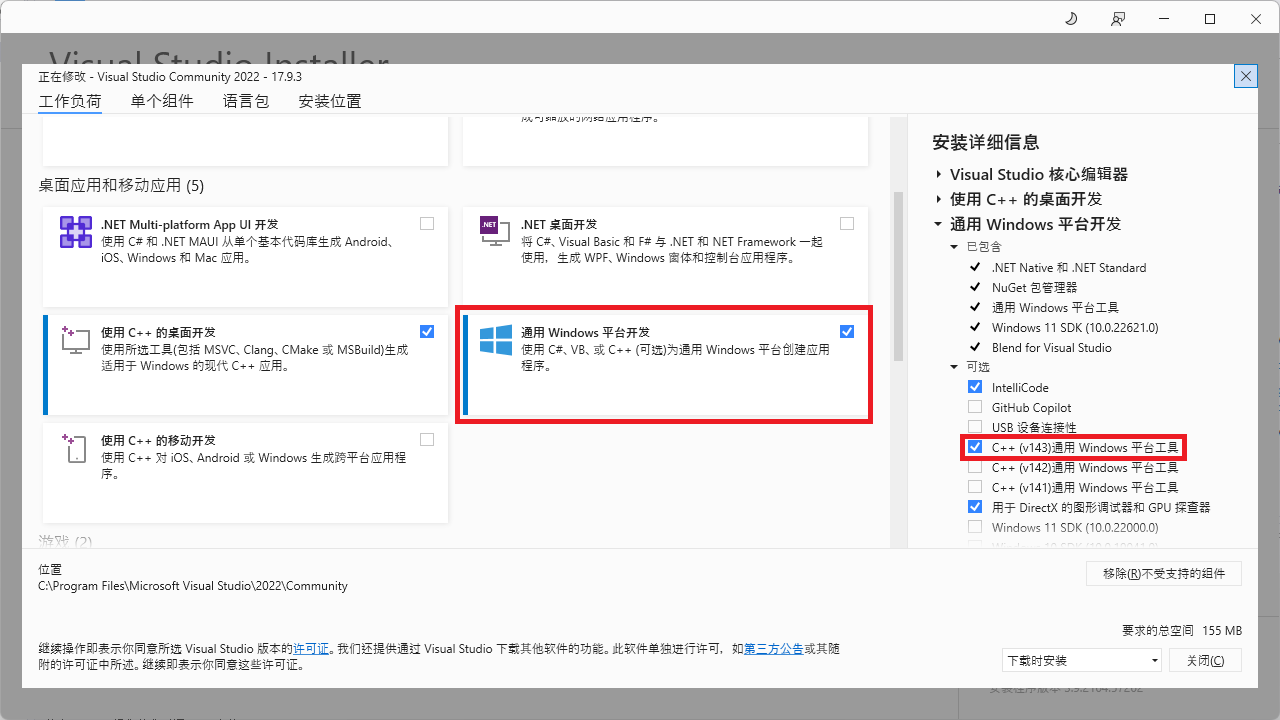1280x720 pixels.
Task: Click the Universal Windows Platform logo icon
Action: tap(496, 340)
